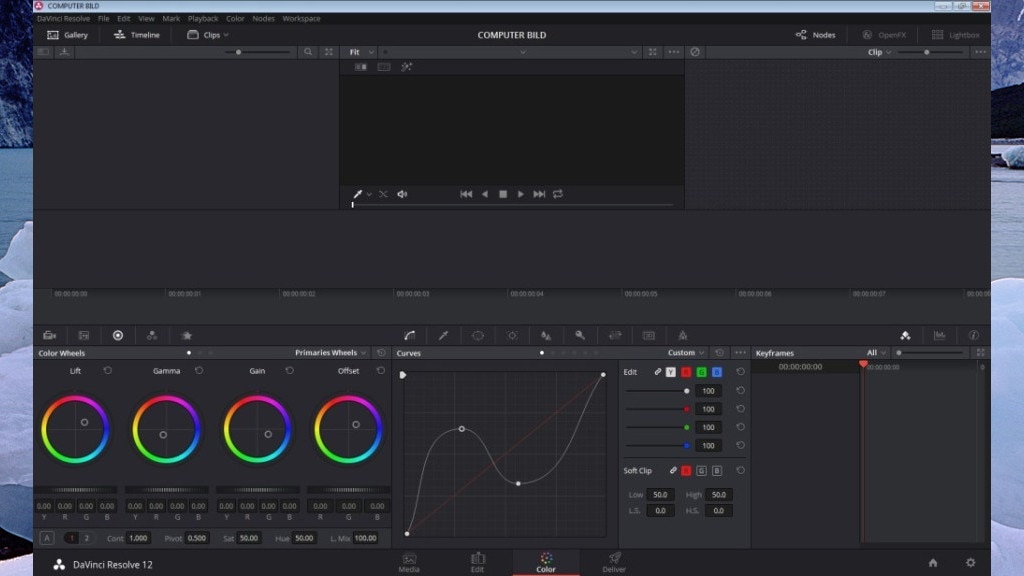The height and width of the screenshot is (576, 1024).
Task: Toggle the Edit channel link icon
Action: click(x=657, y=372)
